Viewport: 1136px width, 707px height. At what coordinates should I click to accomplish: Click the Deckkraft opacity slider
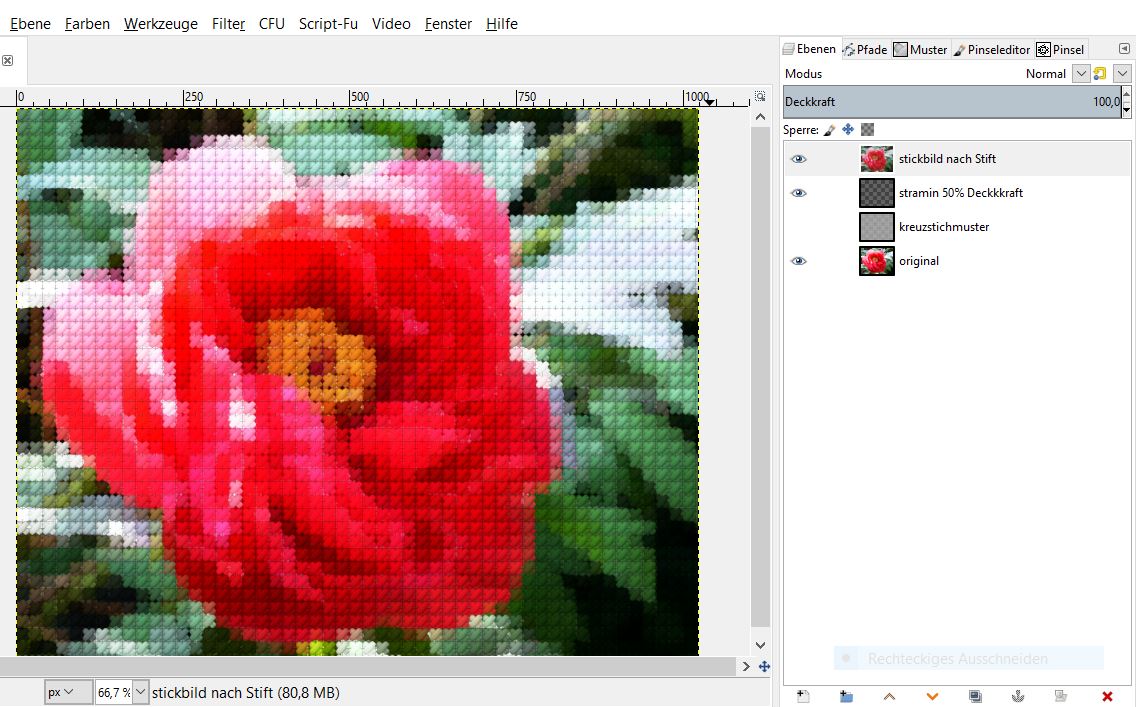950,102
